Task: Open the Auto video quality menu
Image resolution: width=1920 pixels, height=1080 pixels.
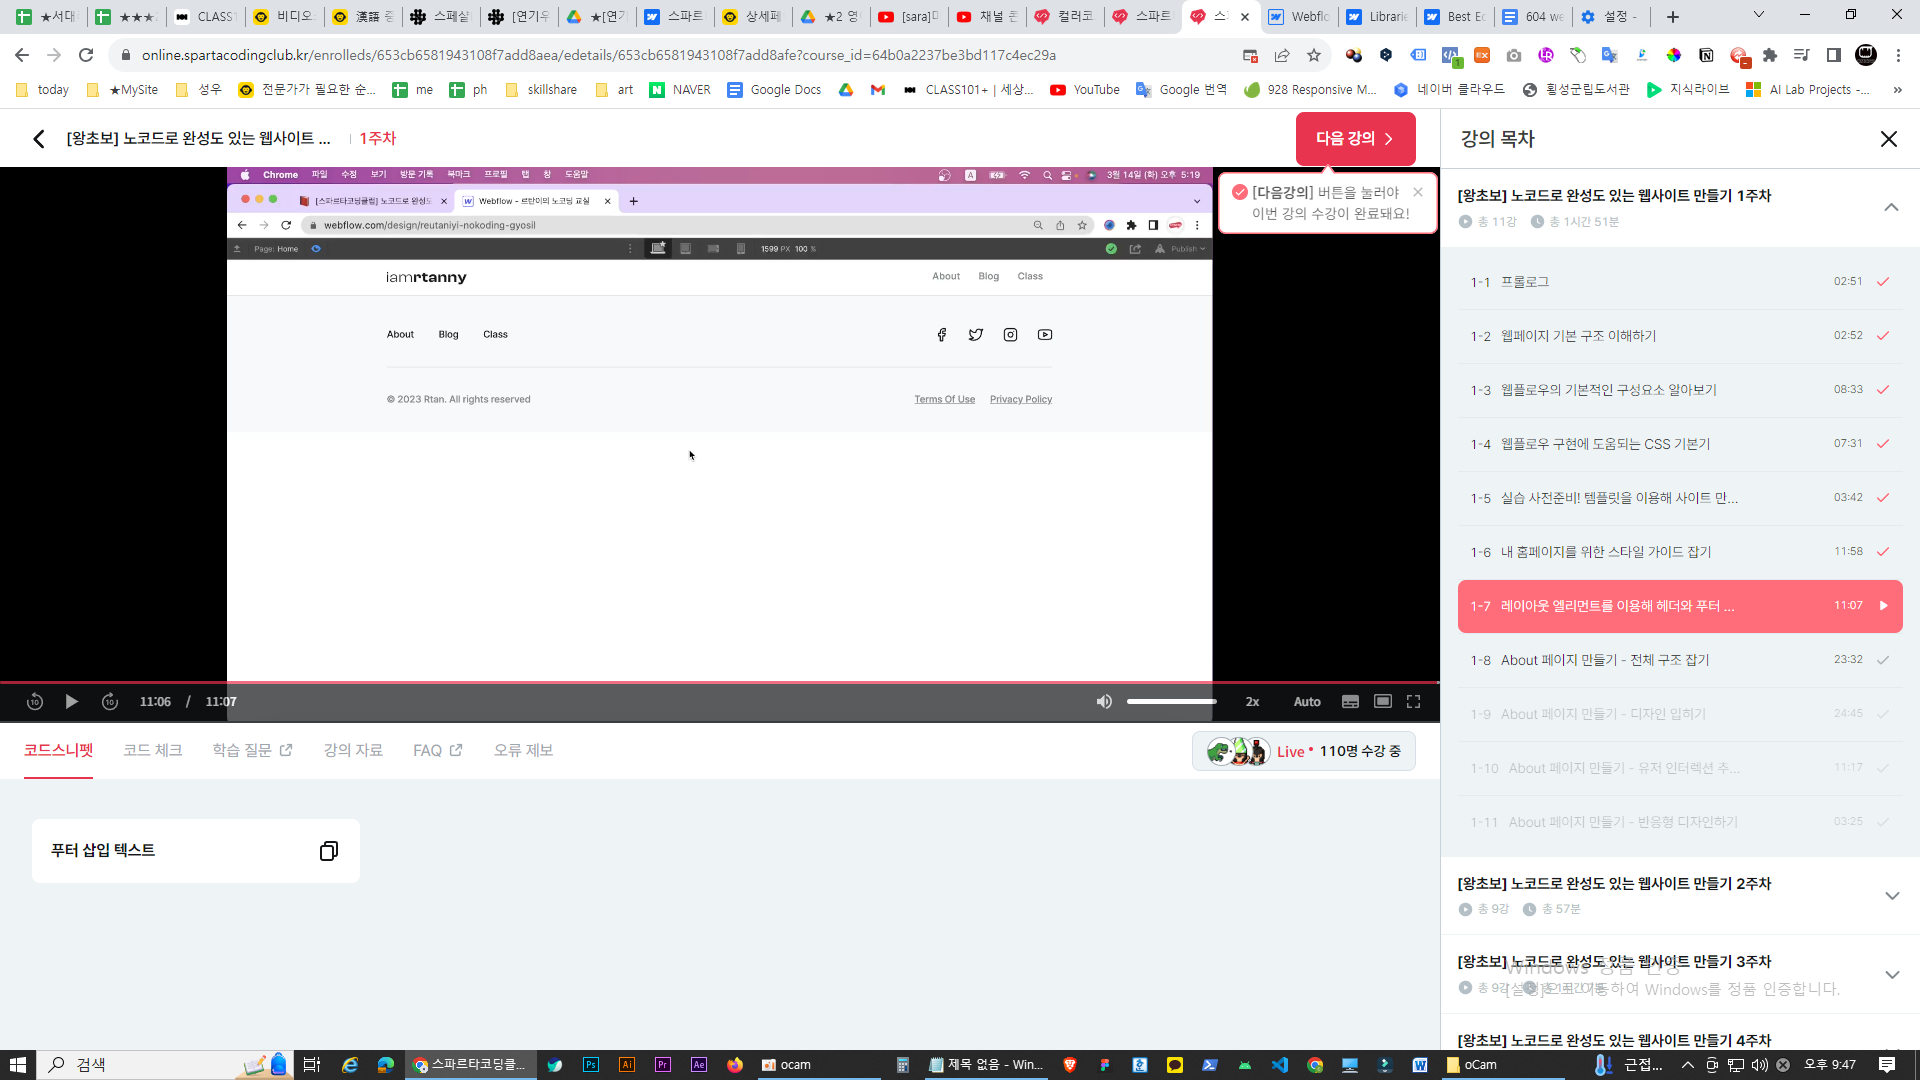Action: [x=1307, y=702]
